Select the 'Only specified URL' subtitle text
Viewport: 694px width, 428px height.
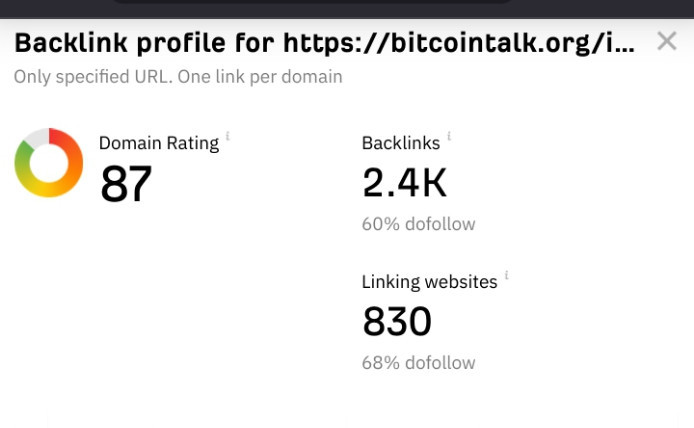(x=92, y=77)
